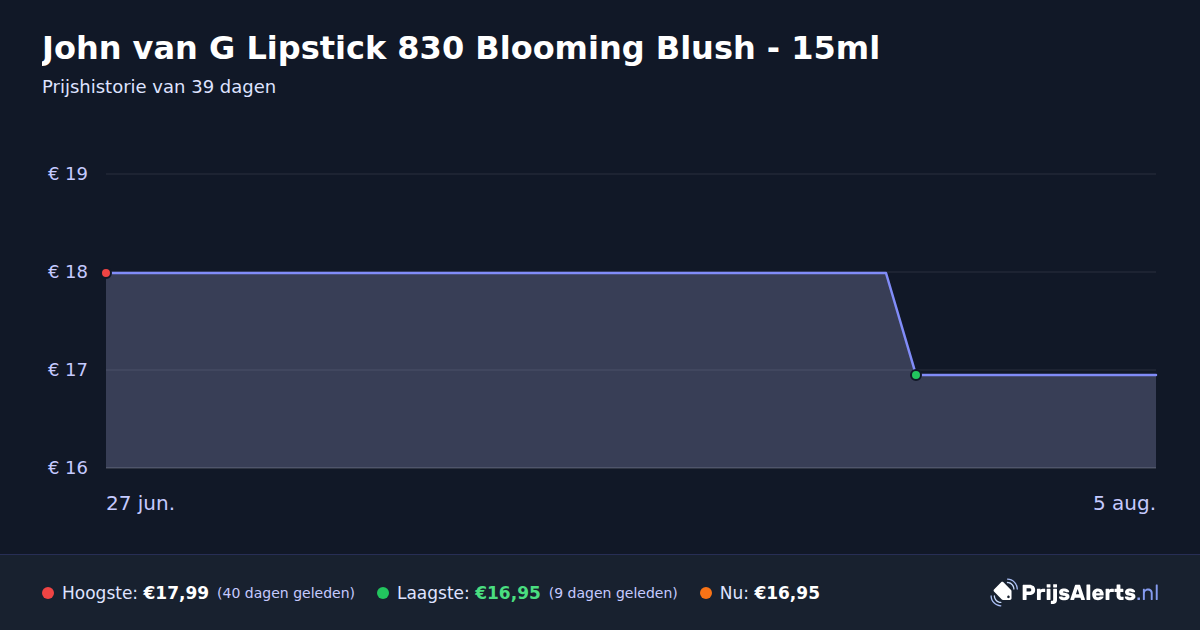
Task: Click the Hoogste €17,99 price value
Action: pos(176,593)
